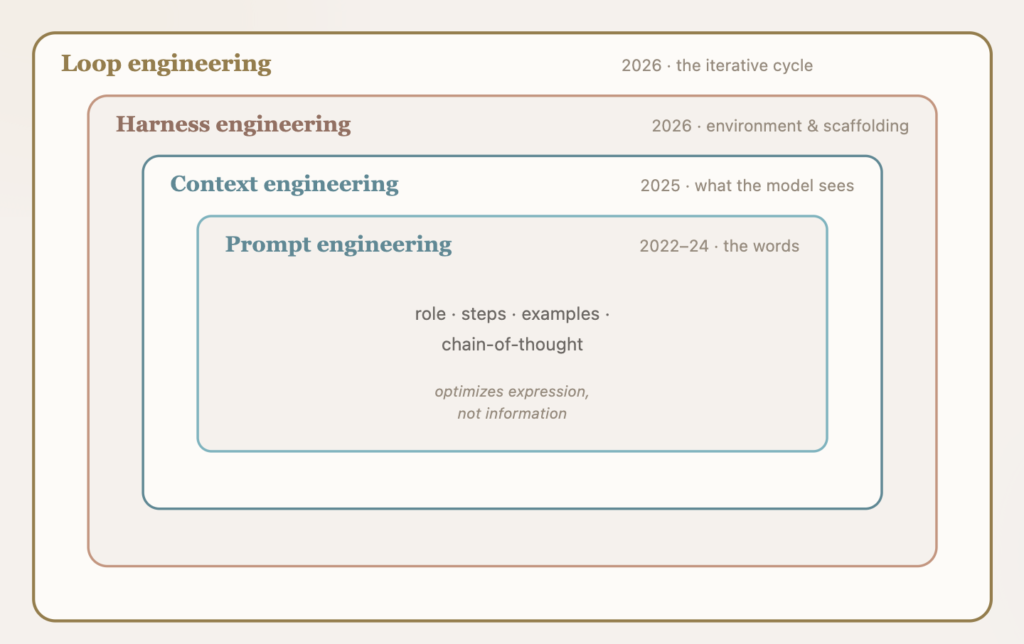Click empty space in Harness engineering box below Context box

(512, 537)
